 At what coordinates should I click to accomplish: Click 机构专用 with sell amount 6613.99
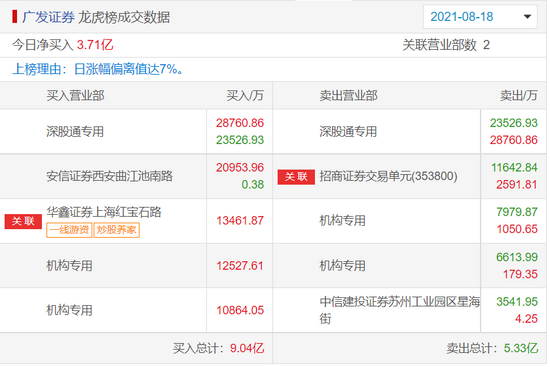point(342,266)
